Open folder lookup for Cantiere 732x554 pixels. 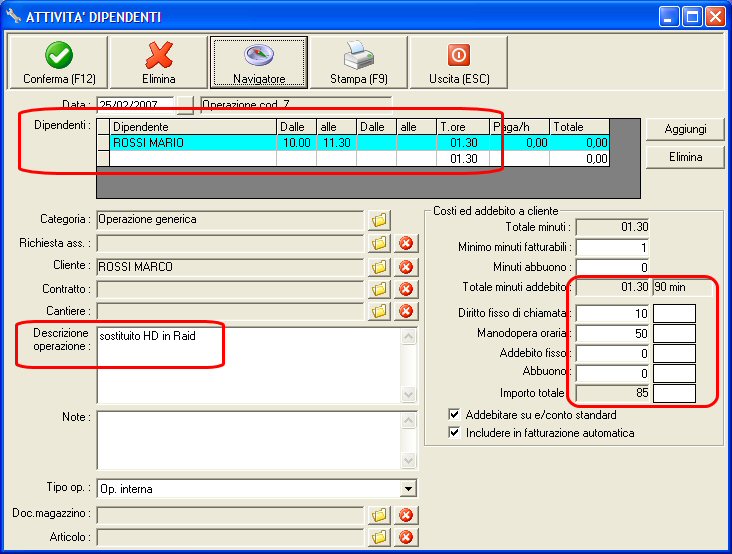[379, 311]
